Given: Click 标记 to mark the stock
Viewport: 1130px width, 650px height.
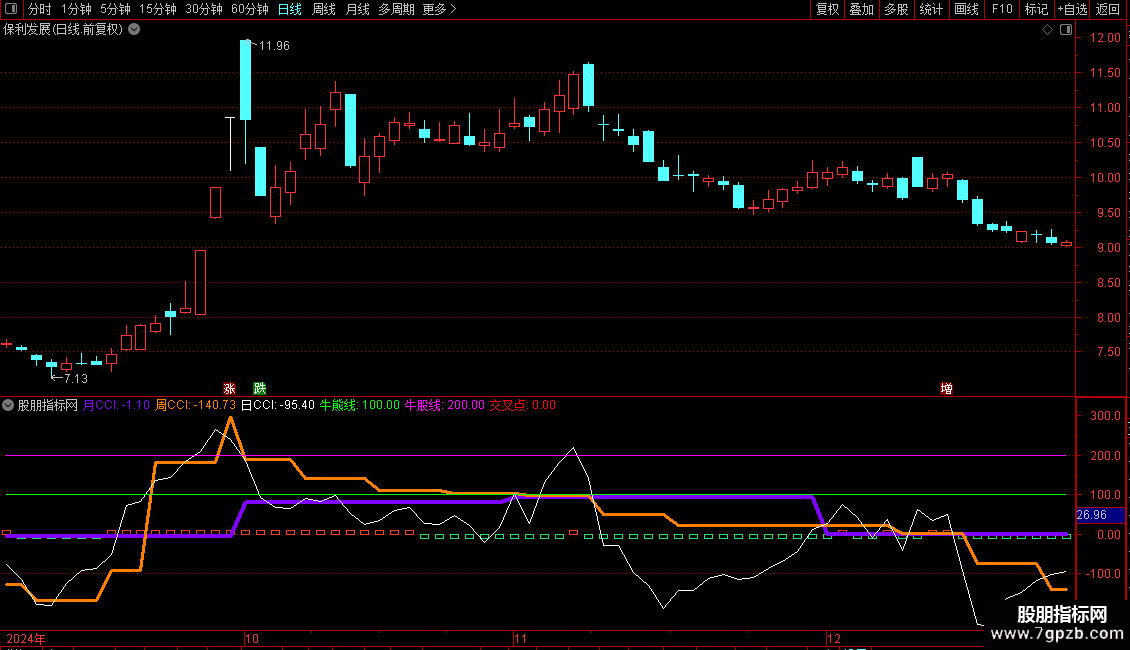Looking at the screenshot, I should pyautogui.click(x=1036, y=10).
